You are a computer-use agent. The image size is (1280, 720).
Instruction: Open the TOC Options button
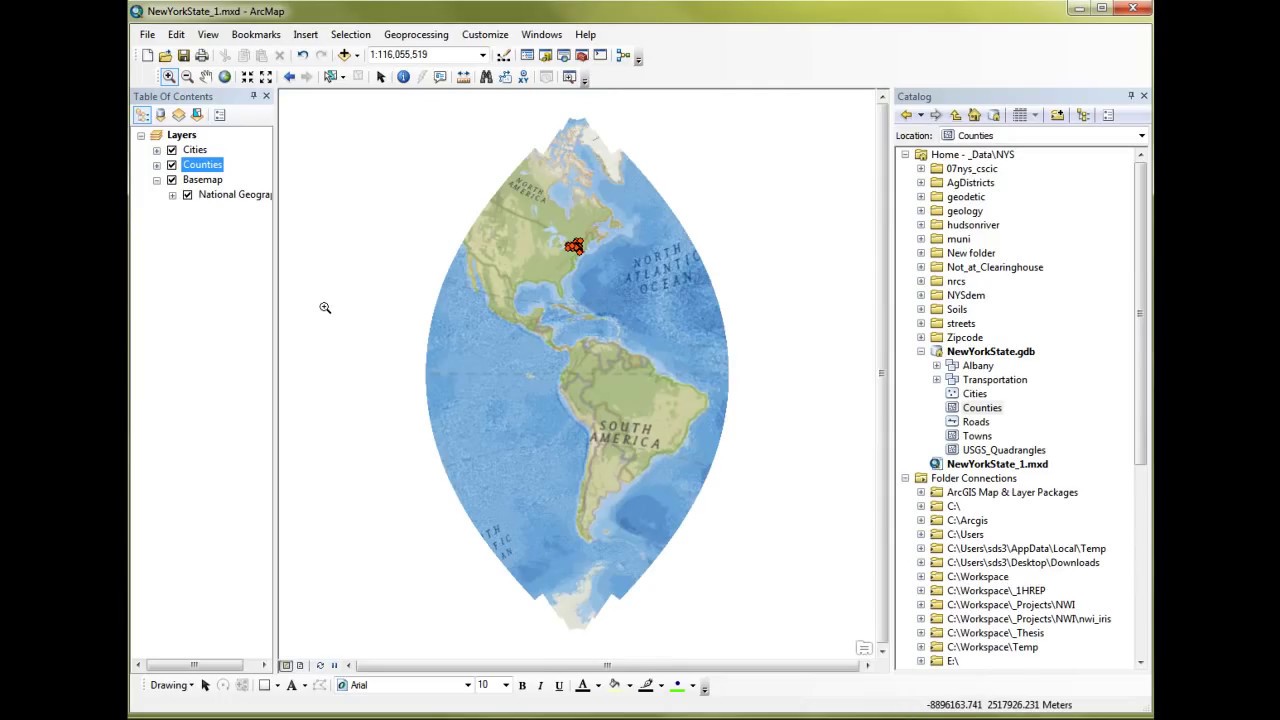coord(220,115)
